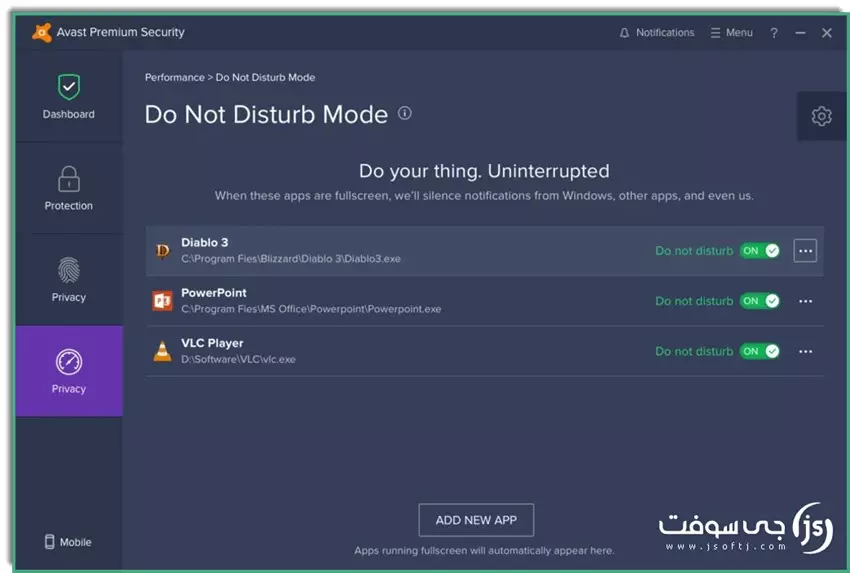
Task: Click the ADD NEW APP button
Action: (476, 520)
